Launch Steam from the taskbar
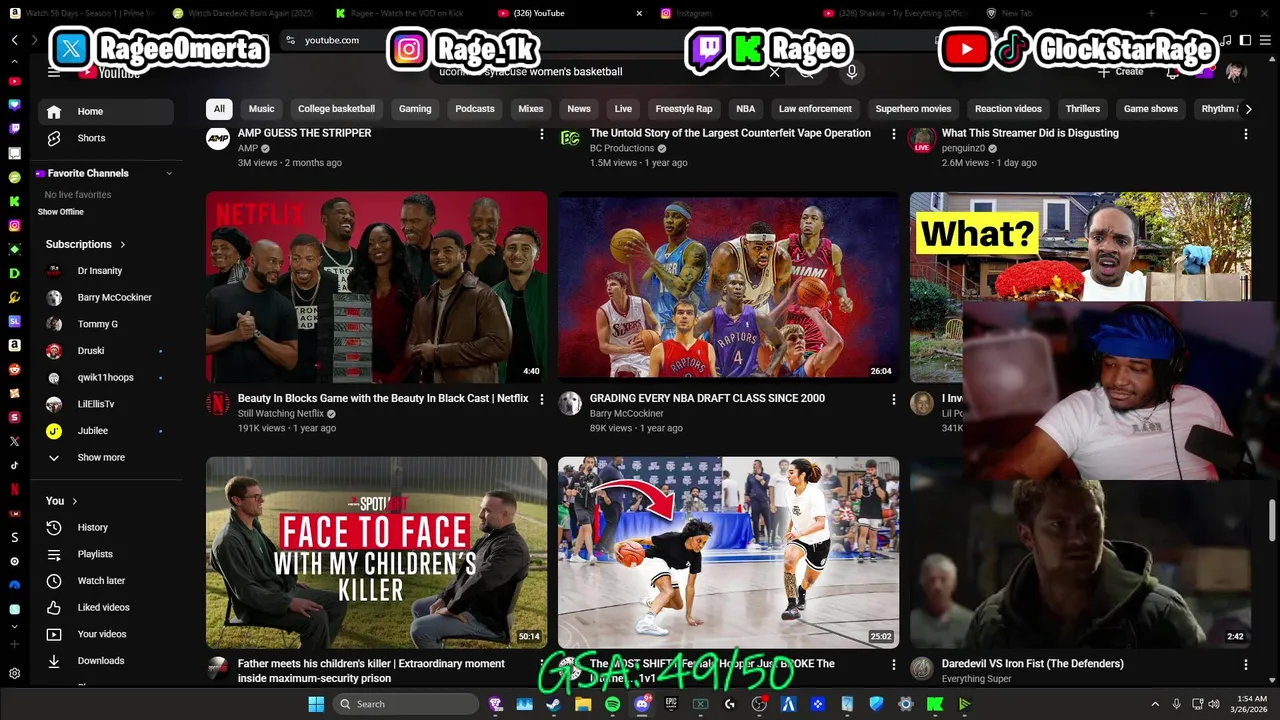The width and height of the screenshot is (1280, 720). [553, 704]
